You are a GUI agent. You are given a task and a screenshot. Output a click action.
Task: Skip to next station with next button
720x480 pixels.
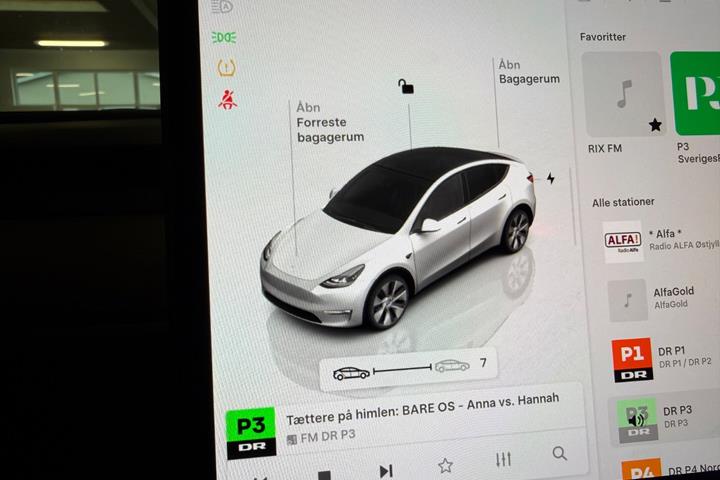[386, 471]
